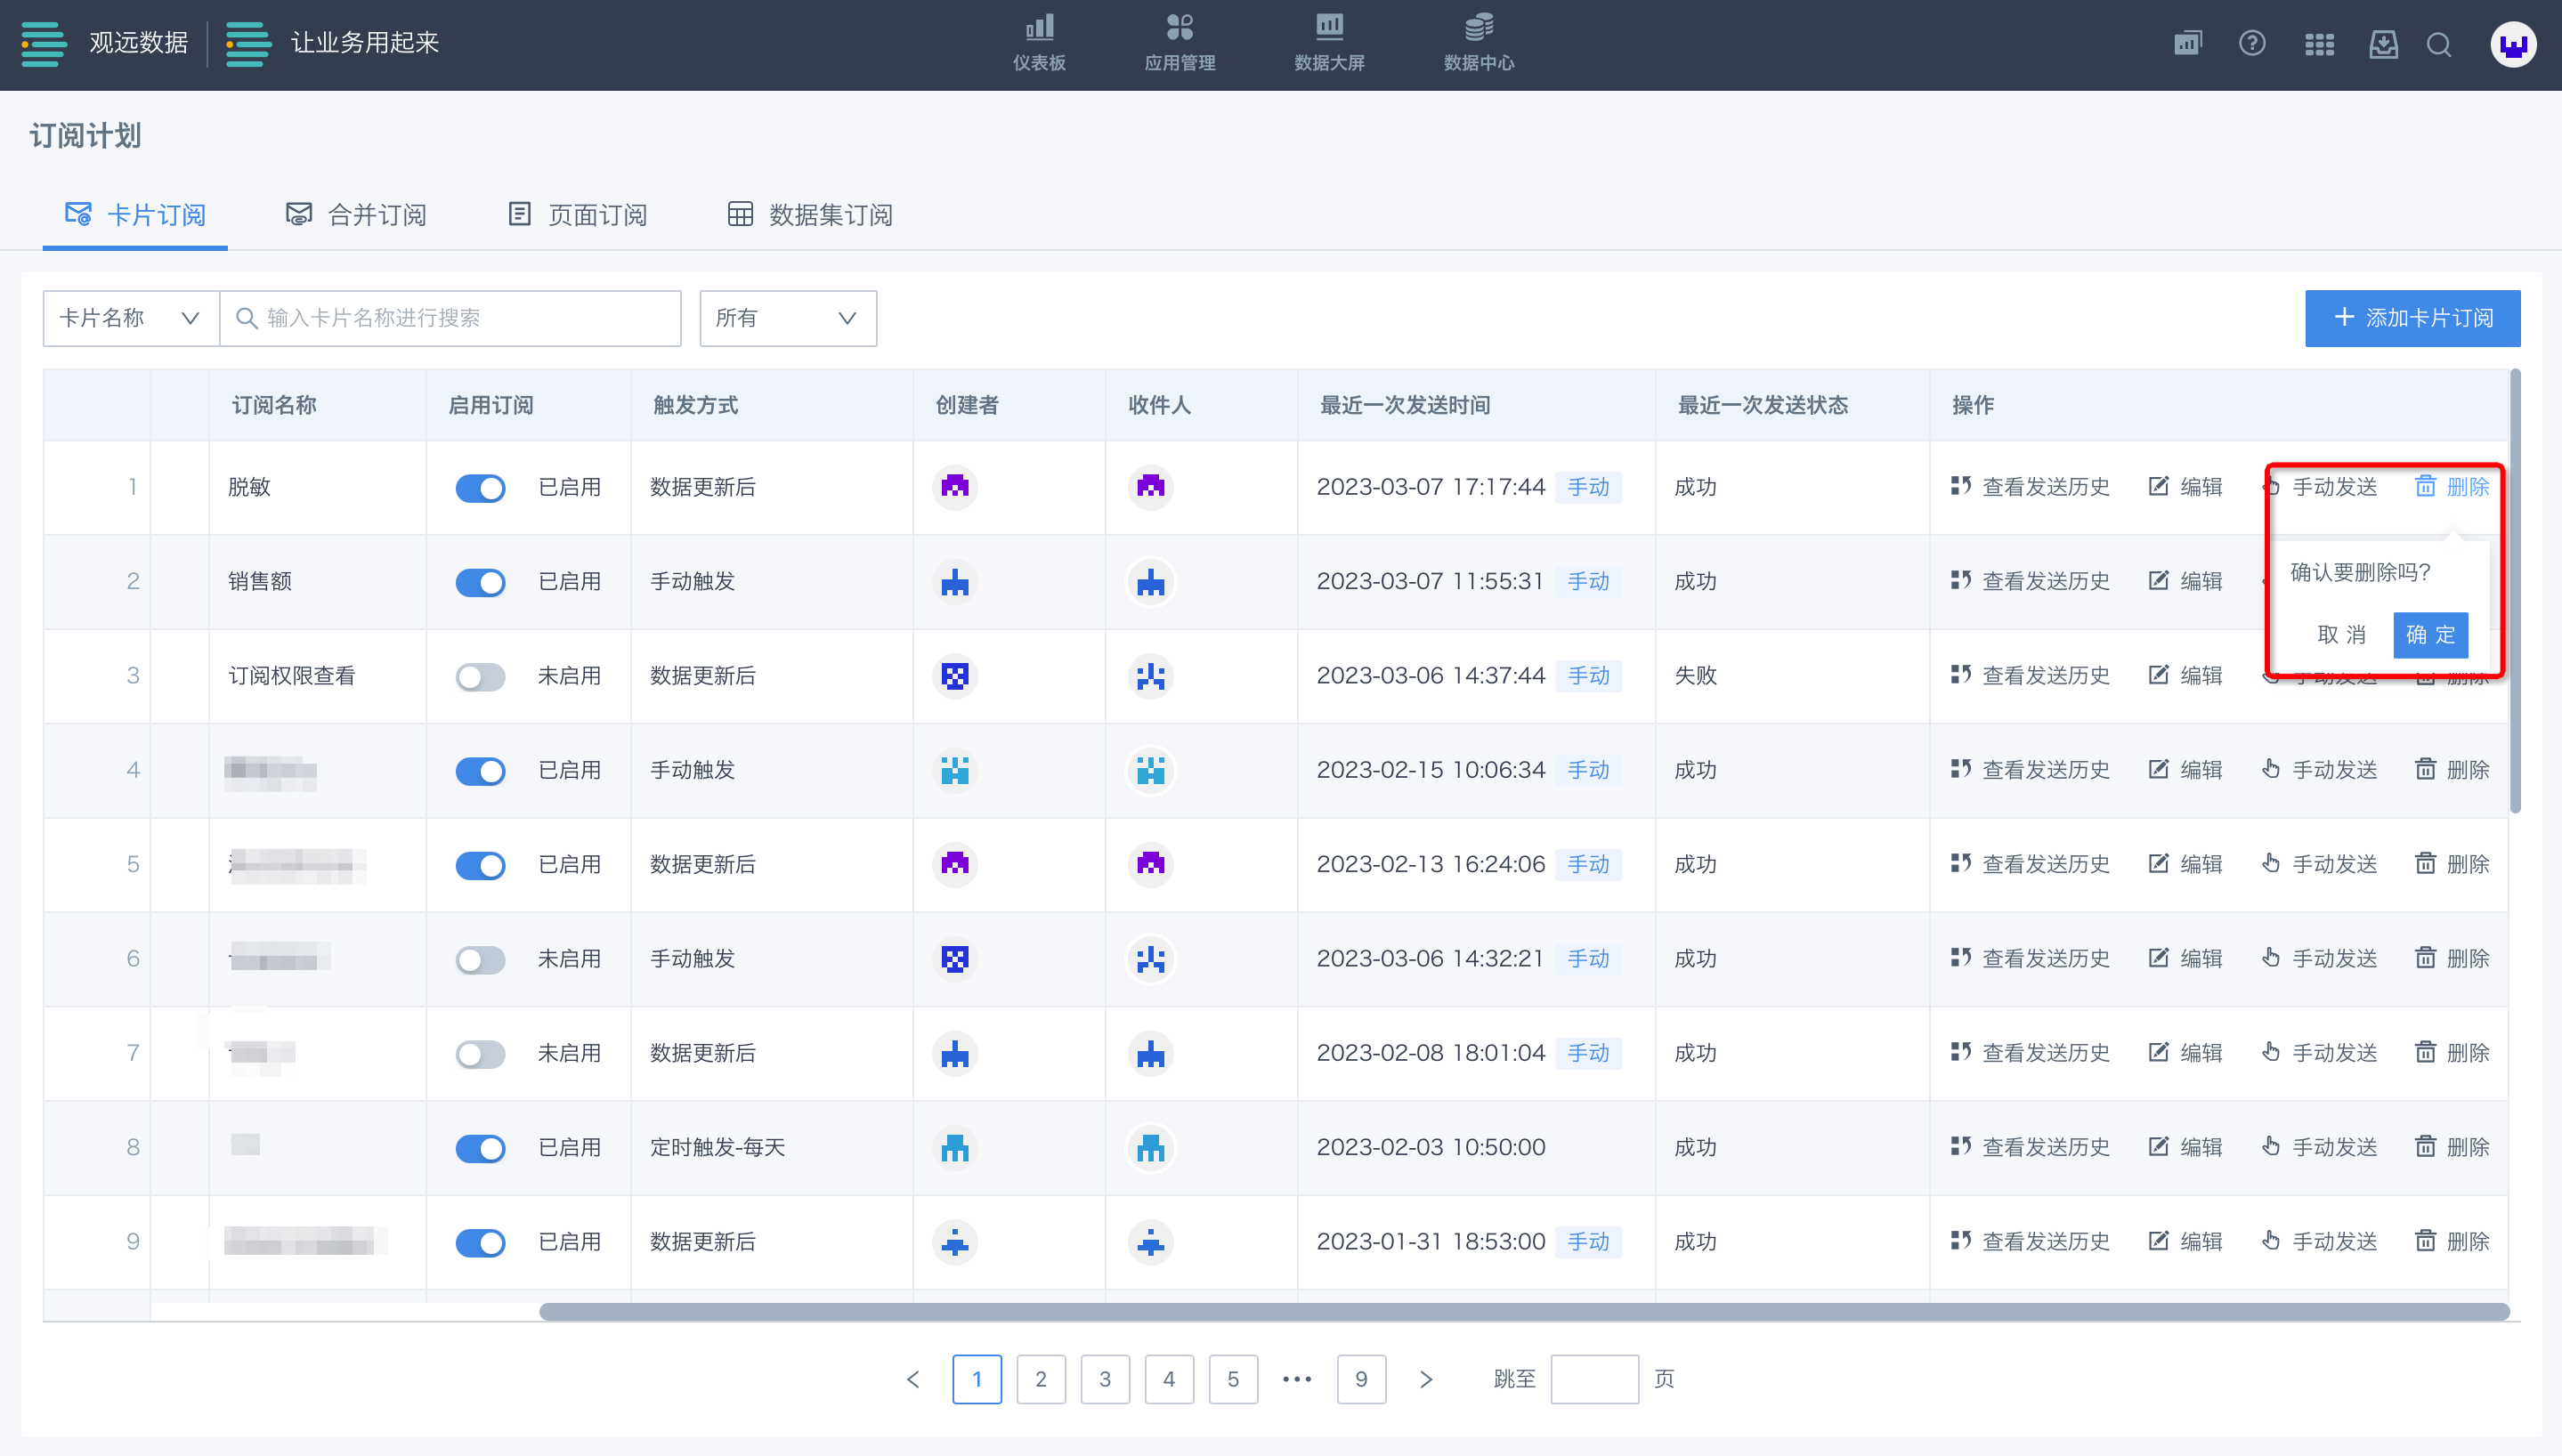The image size is (2562, 1456).
Task: Switch to 卡片订阅 tab
Action: [x=135, y=214]
